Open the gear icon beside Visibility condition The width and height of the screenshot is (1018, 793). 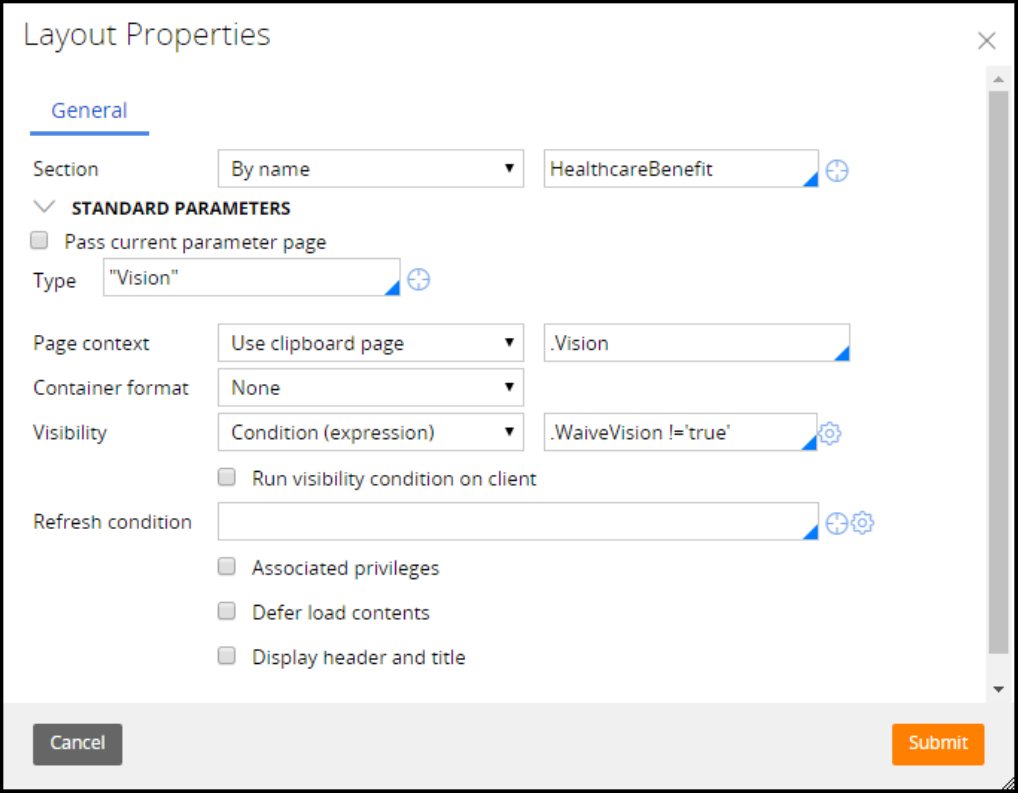(x=830, y=433)
